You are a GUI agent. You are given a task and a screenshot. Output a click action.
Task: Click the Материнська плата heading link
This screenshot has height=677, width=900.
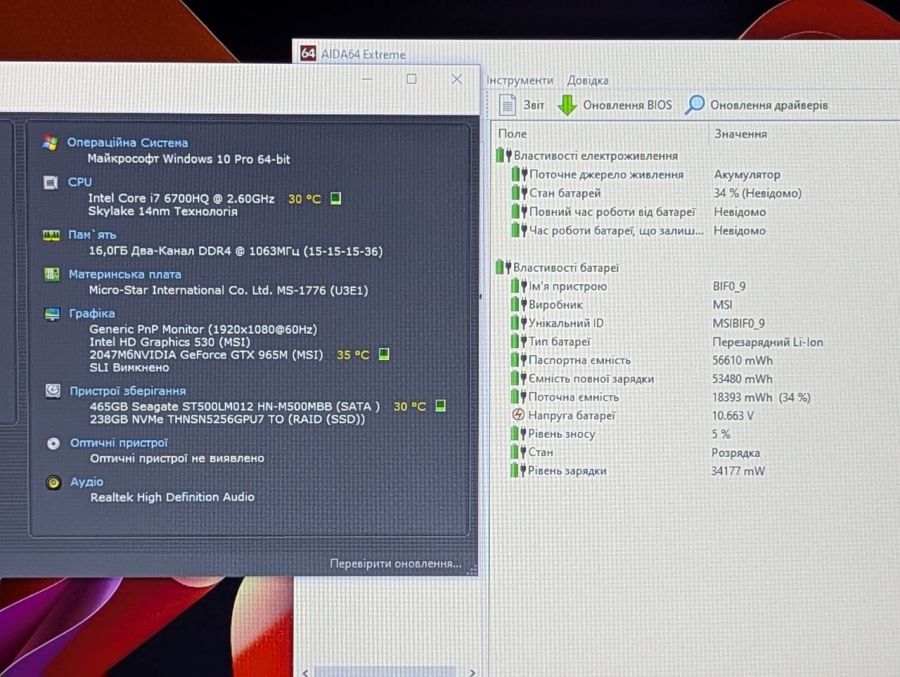click(x=125, y=274)
